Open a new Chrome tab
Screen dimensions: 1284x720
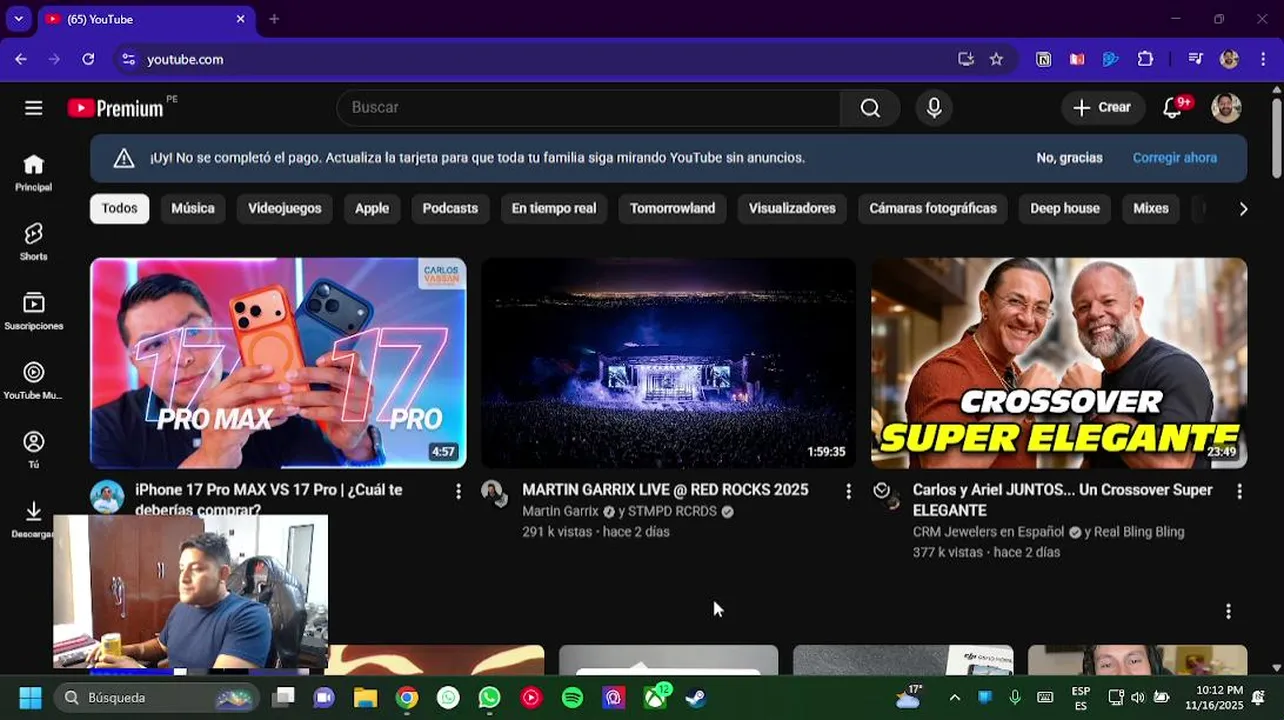274,19
